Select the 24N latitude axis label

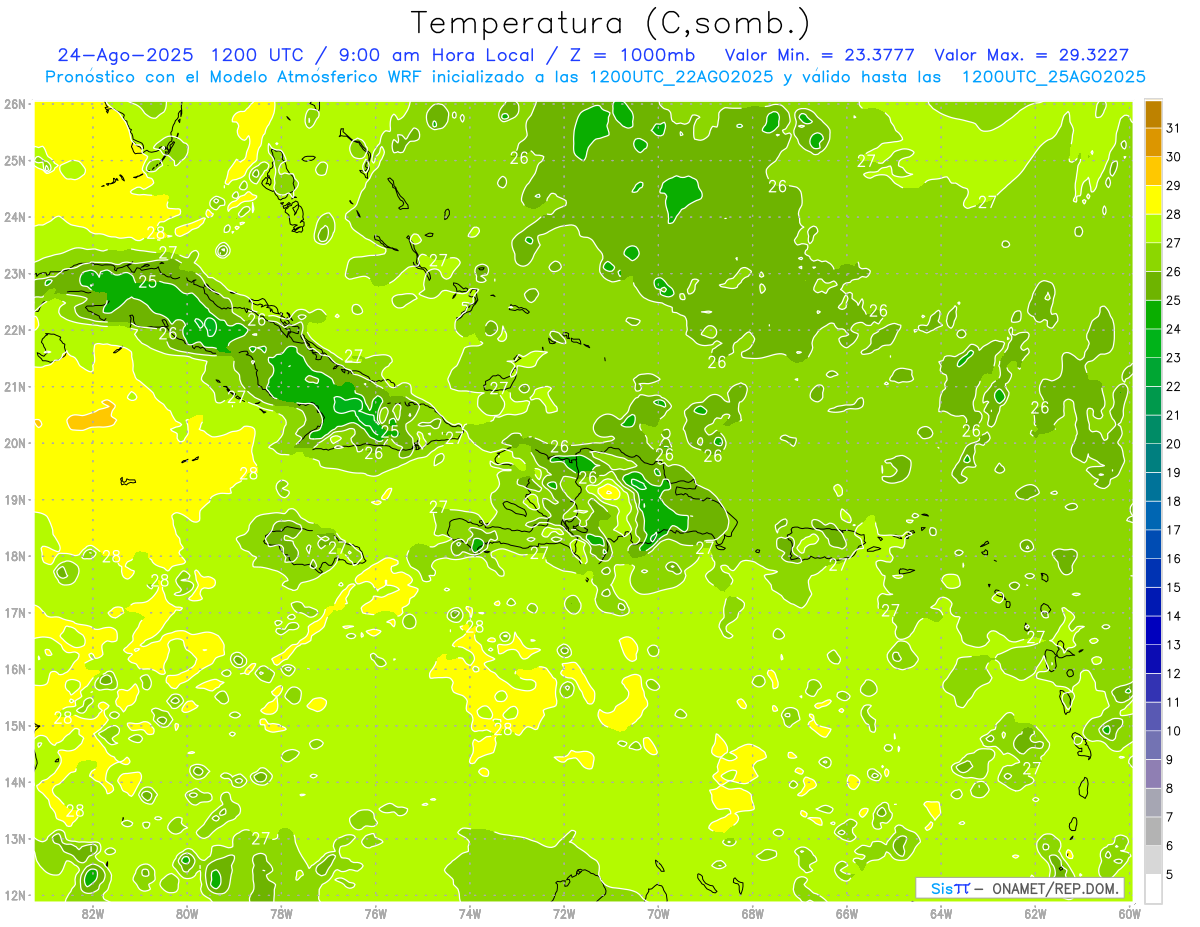click(x=15, y=217)
